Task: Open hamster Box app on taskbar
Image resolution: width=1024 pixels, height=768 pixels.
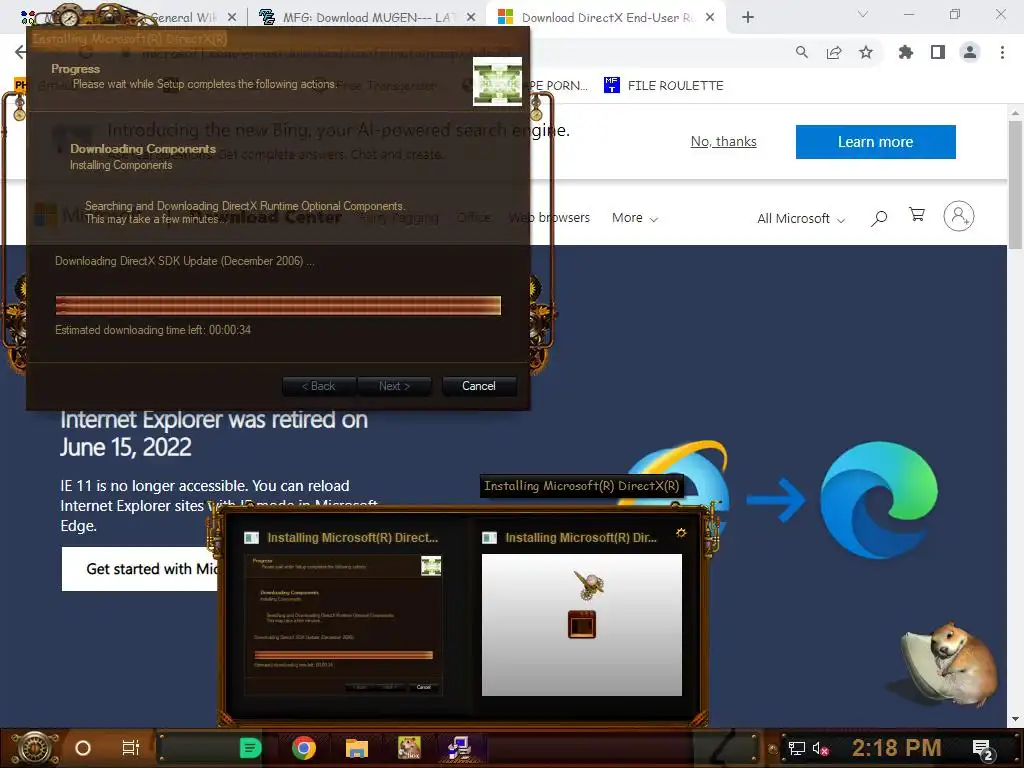Action: (x=409, y=748)
